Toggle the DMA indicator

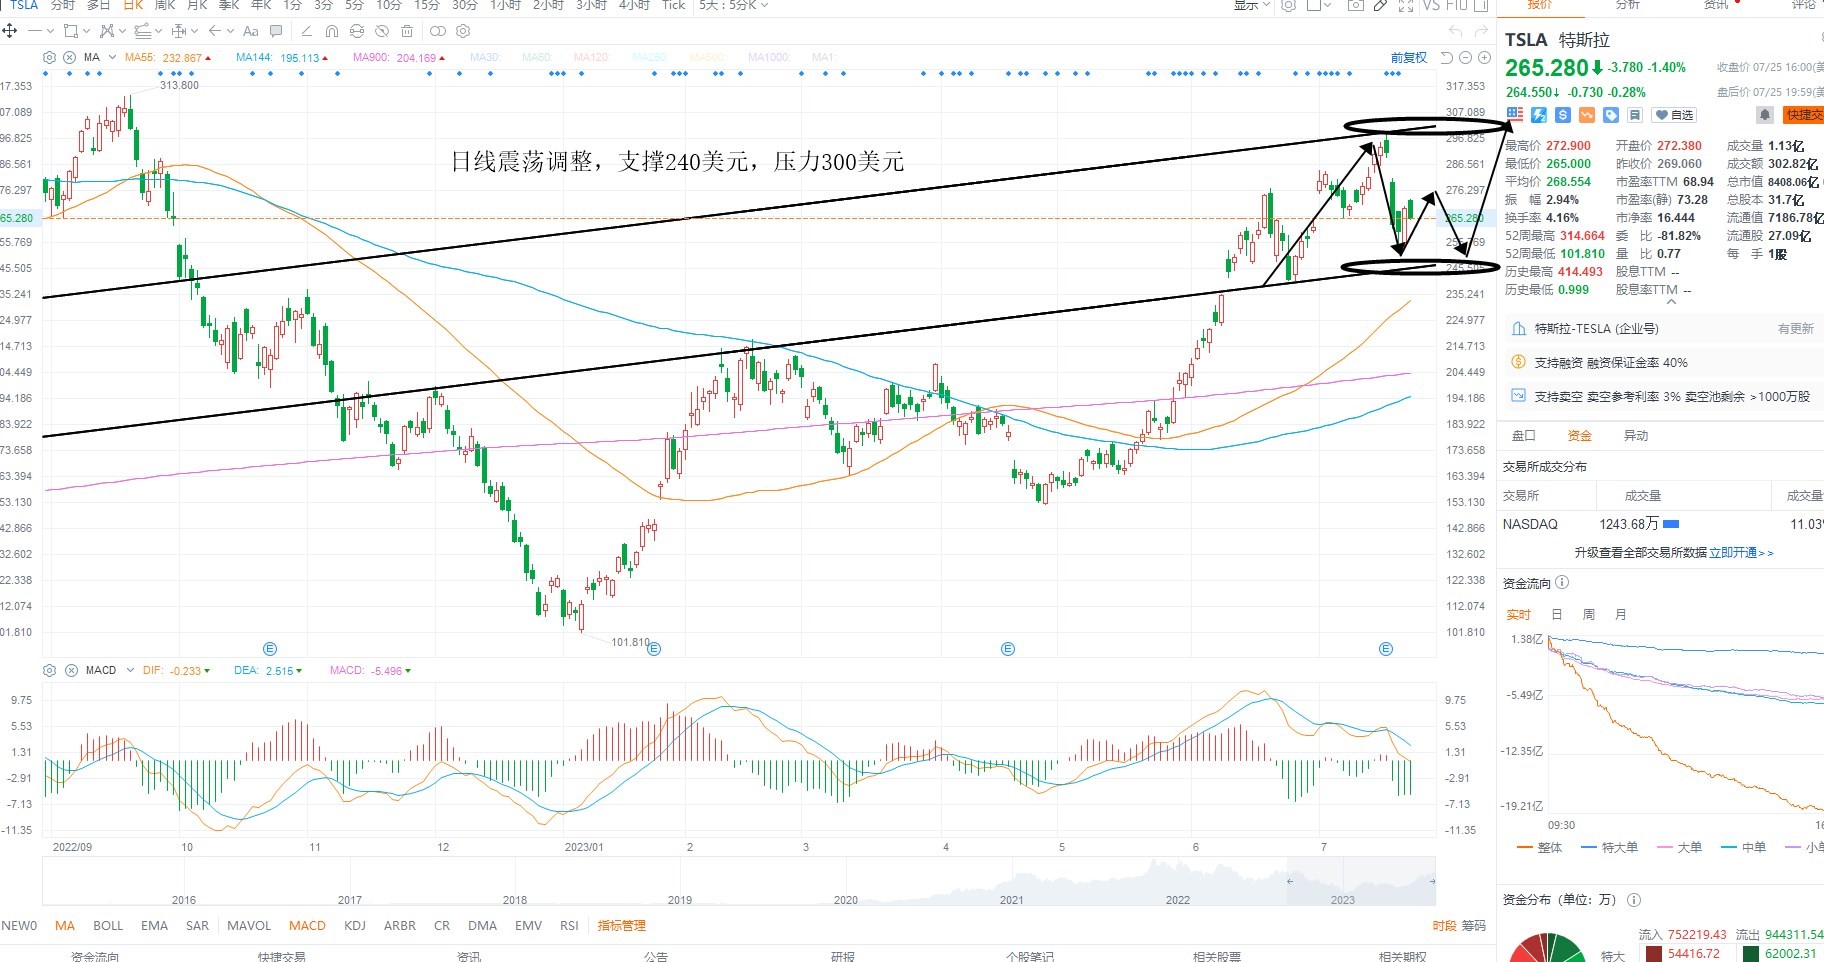click(482, 926)
